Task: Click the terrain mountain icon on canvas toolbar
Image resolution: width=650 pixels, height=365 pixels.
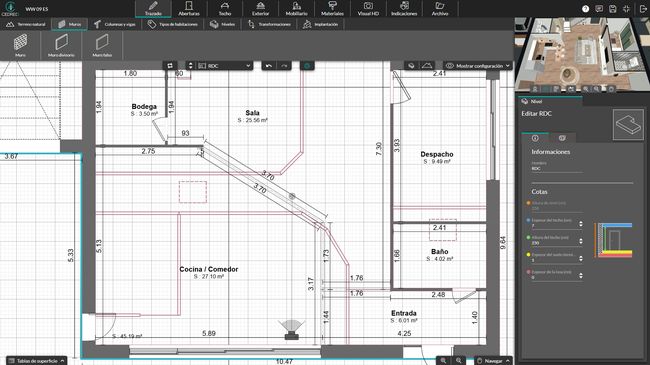Action: coord(427,66)
